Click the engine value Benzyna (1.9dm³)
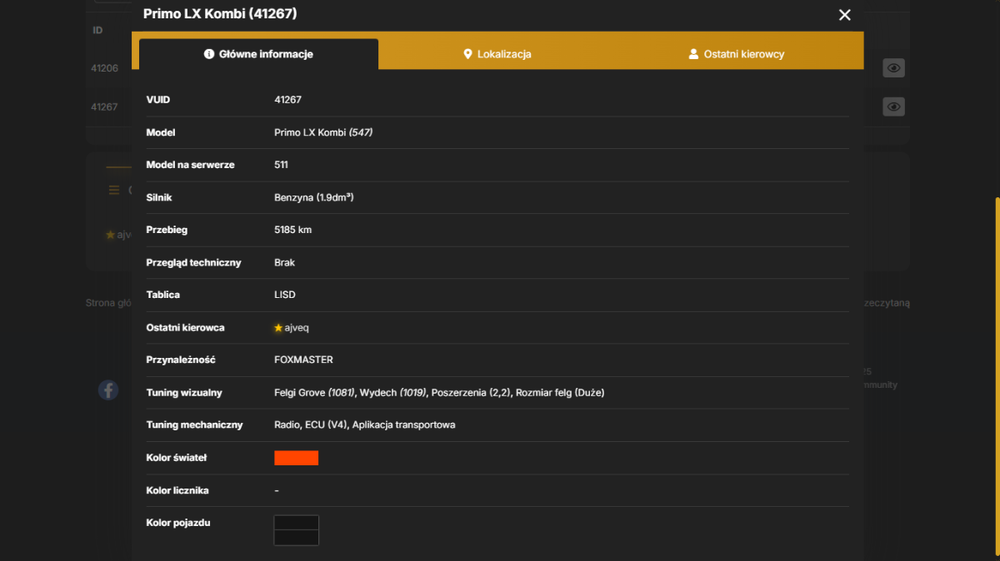The height and width of the screenshot is (561, 1000). (x=314, y=198)
